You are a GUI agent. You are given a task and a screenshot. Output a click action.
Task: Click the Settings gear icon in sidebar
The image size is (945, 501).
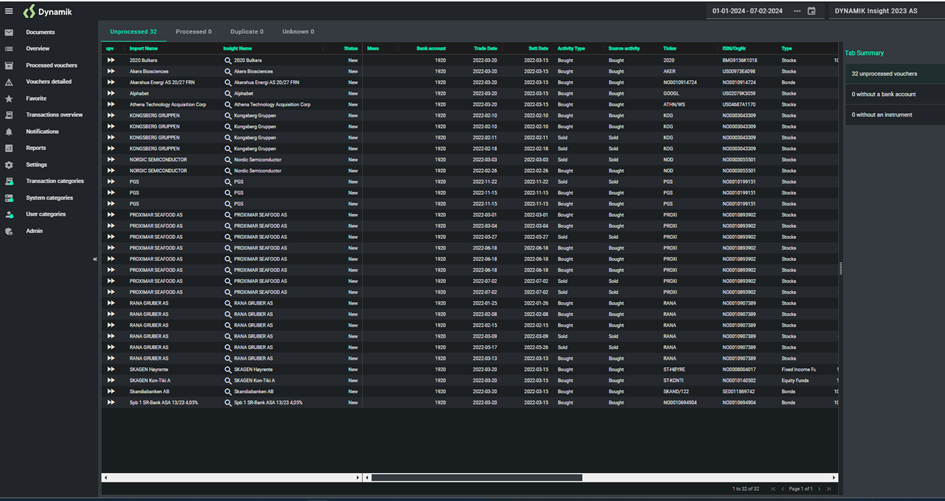point(9,165)
